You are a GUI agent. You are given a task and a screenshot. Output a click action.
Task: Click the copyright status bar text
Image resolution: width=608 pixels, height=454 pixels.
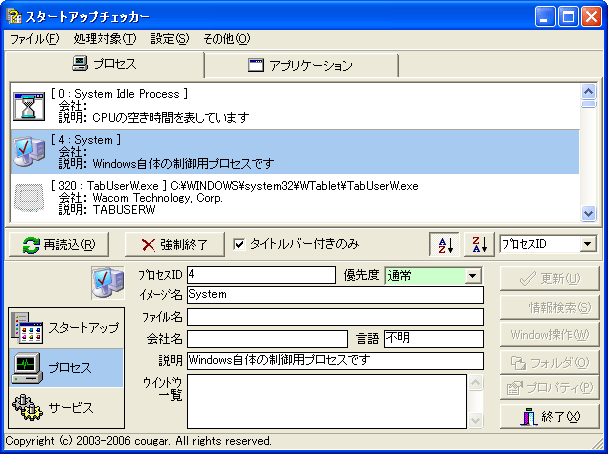pos(138,441)
